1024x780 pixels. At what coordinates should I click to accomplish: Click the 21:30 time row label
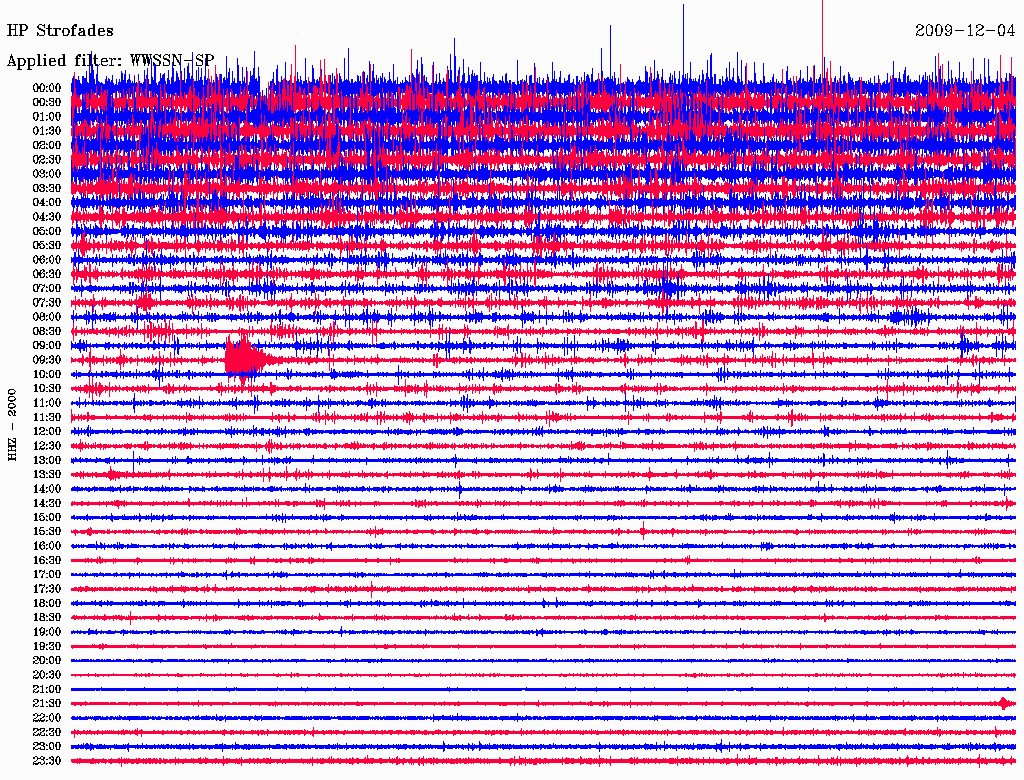tap(47, 704)
